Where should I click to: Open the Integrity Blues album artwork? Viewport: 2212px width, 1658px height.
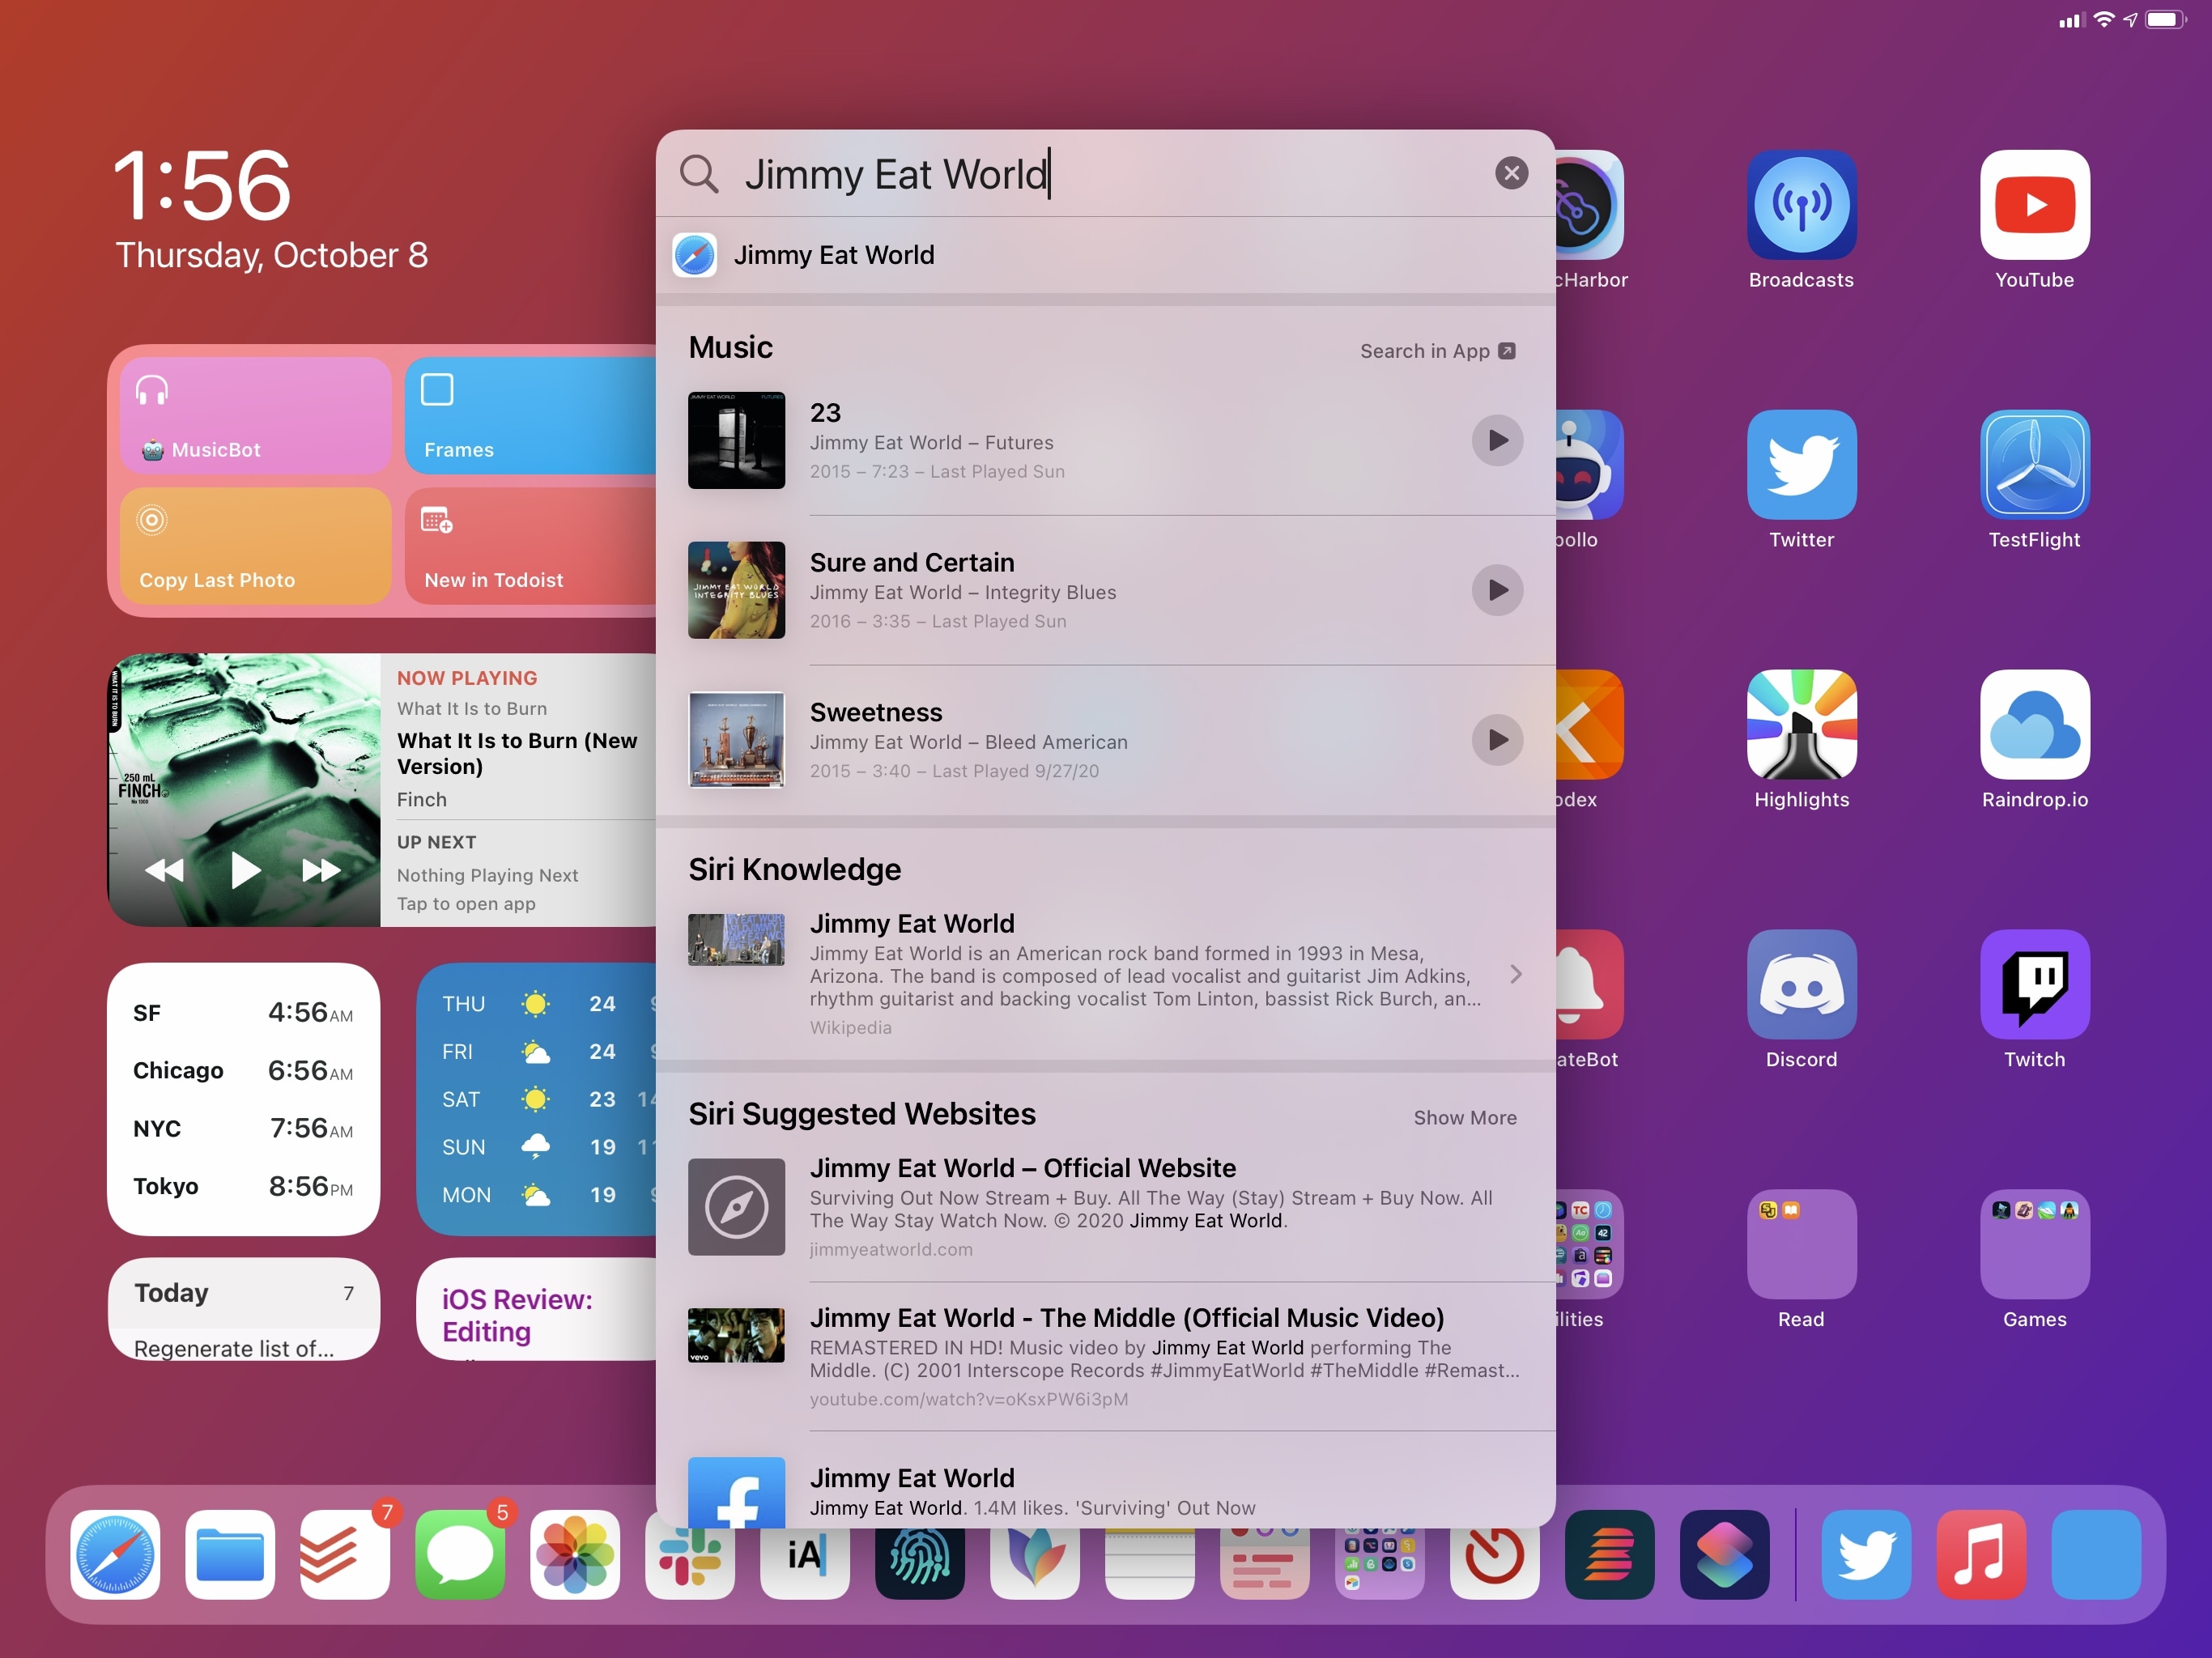coord(736,590)
